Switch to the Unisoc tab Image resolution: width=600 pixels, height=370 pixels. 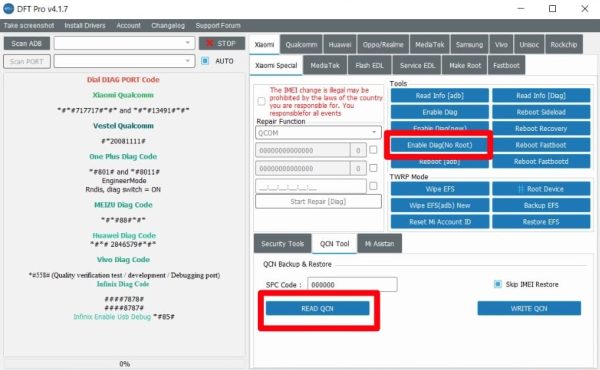click(x=529, y=44)
